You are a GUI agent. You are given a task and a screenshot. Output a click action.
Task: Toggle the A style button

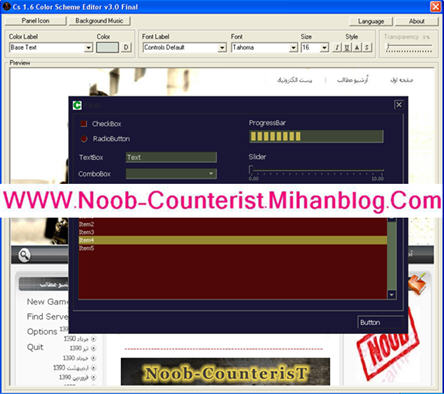pos(357,48)
